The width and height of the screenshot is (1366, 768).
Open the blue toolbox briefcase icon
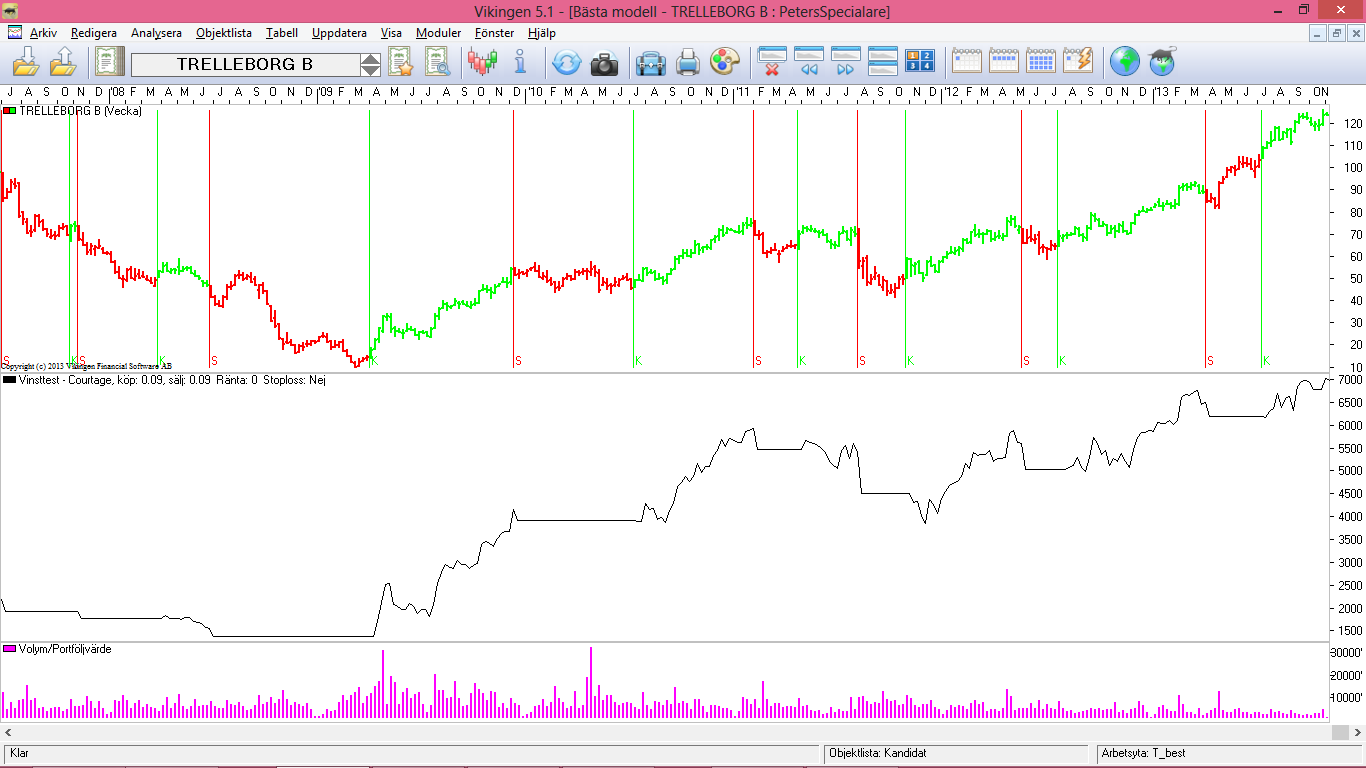[651, 64]
